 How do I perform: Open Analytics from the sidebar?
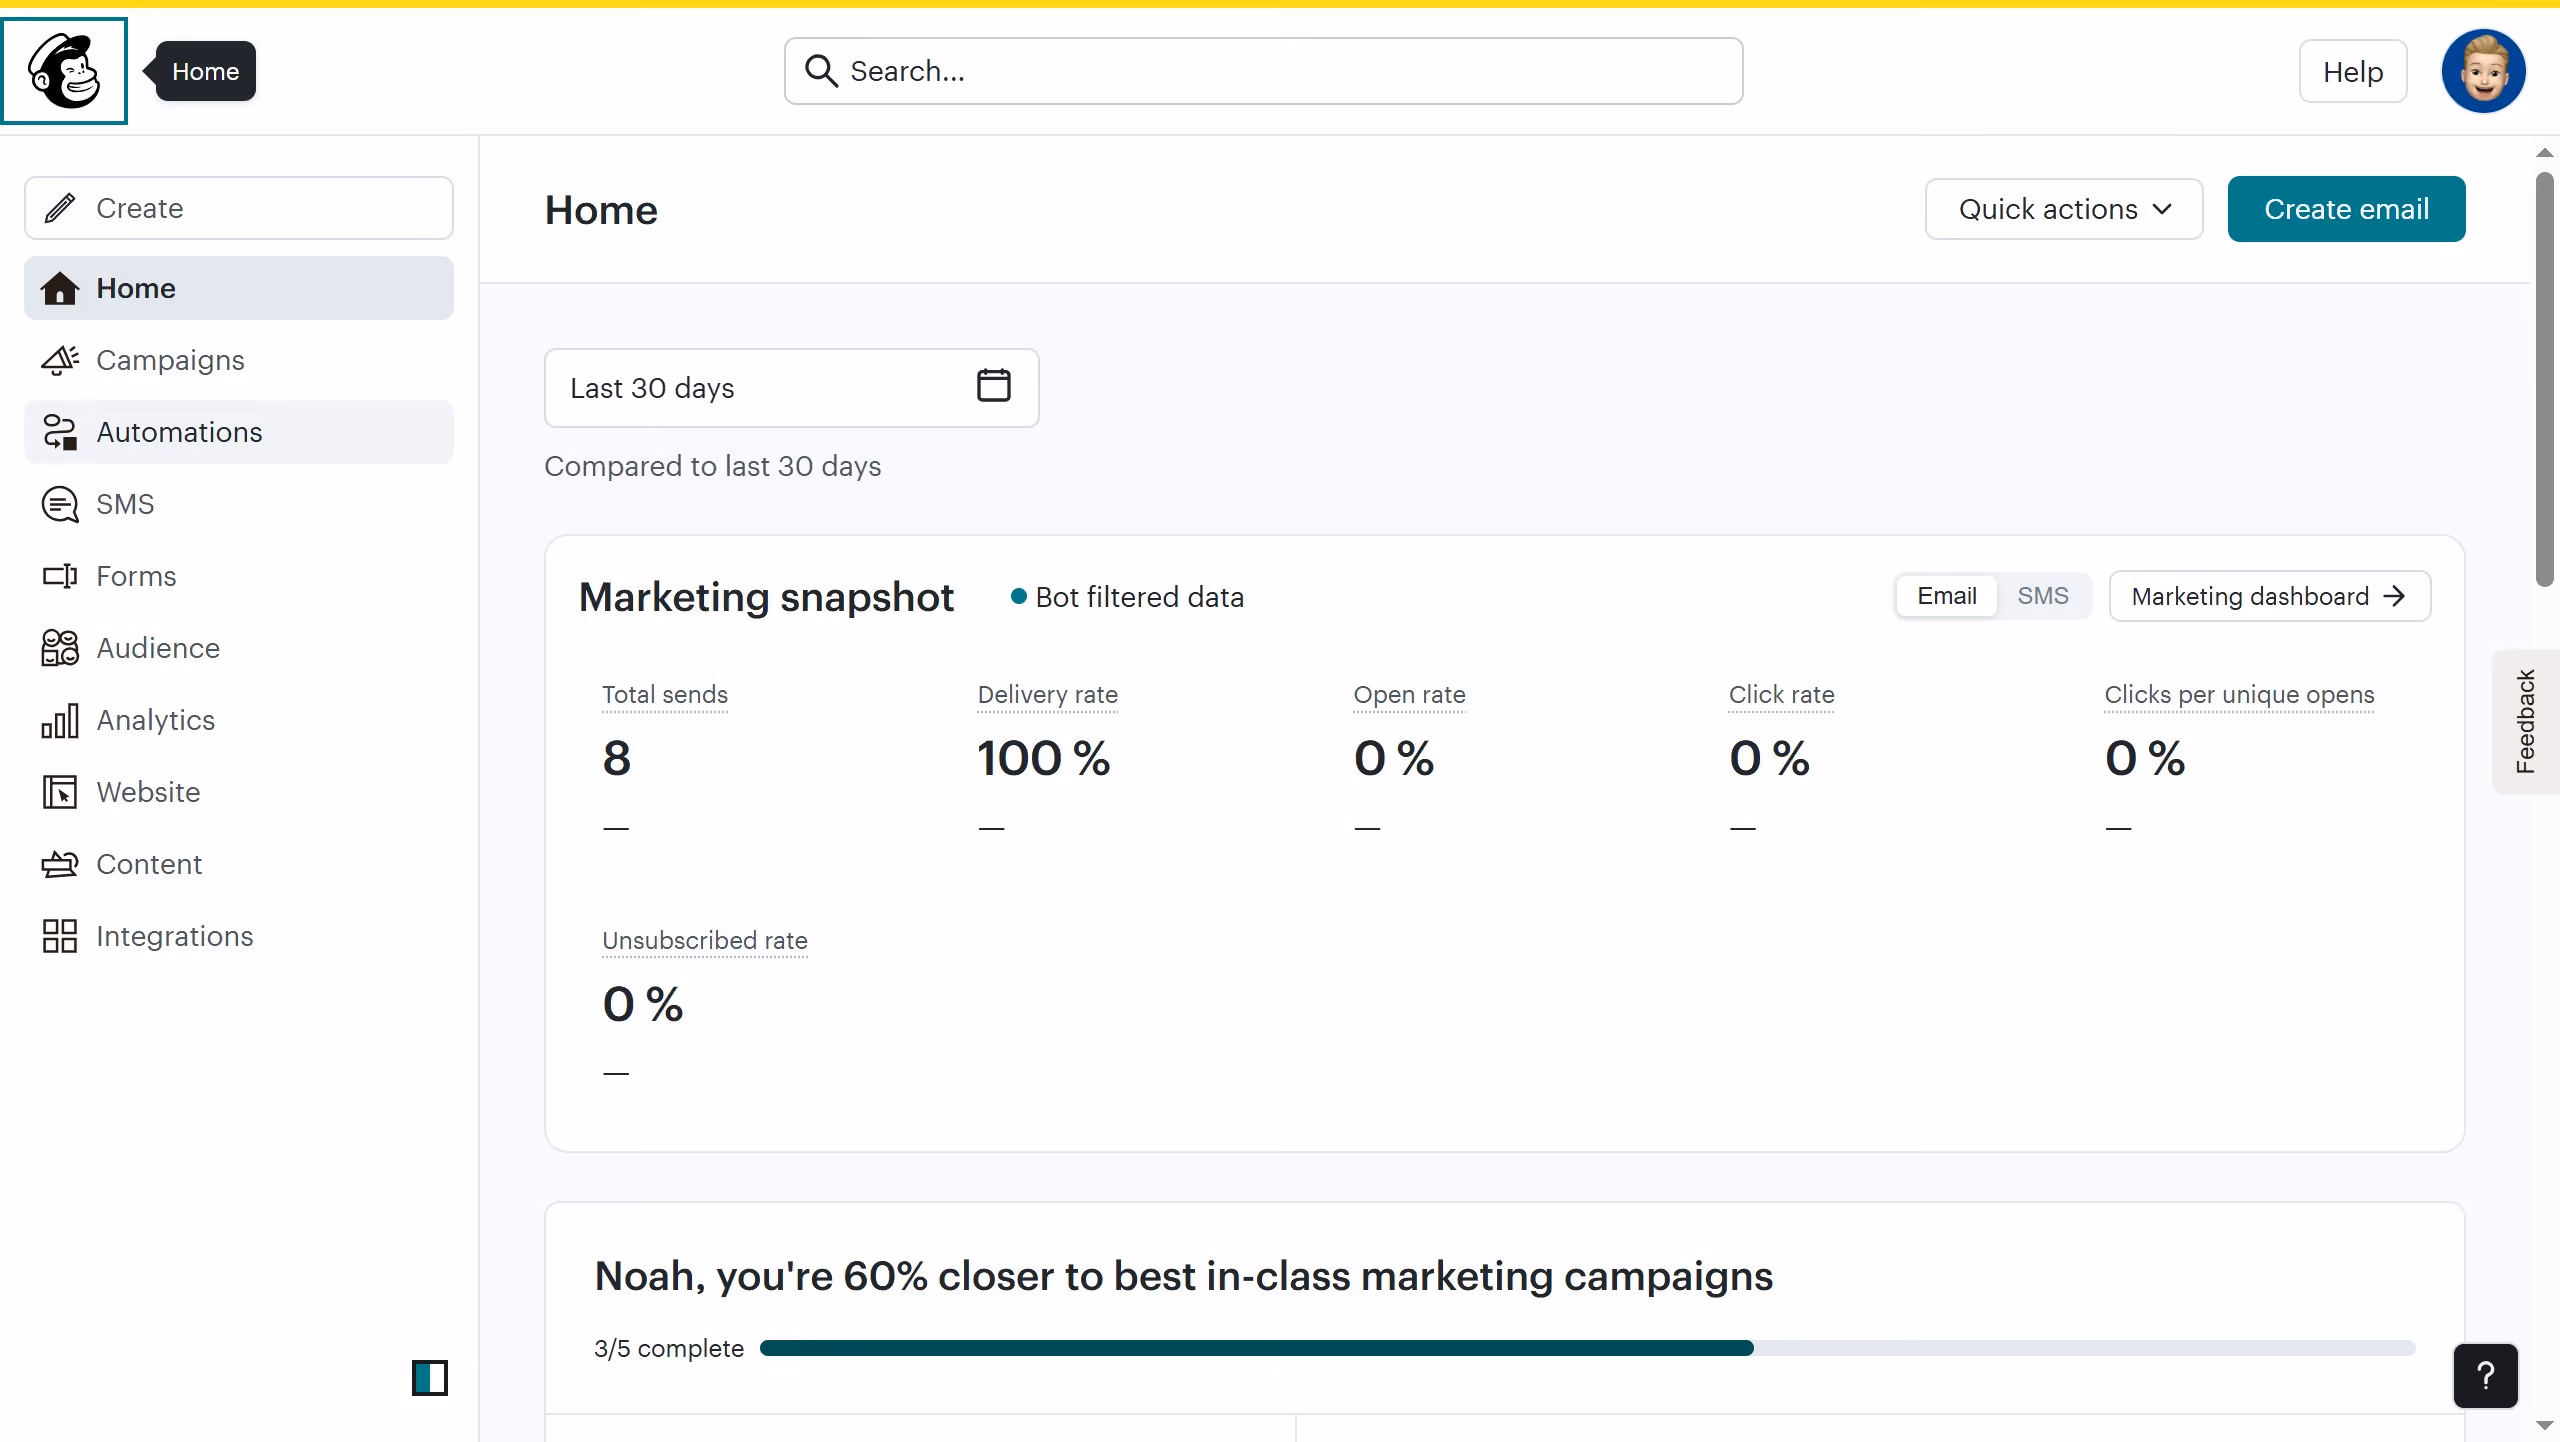point(239,720)
